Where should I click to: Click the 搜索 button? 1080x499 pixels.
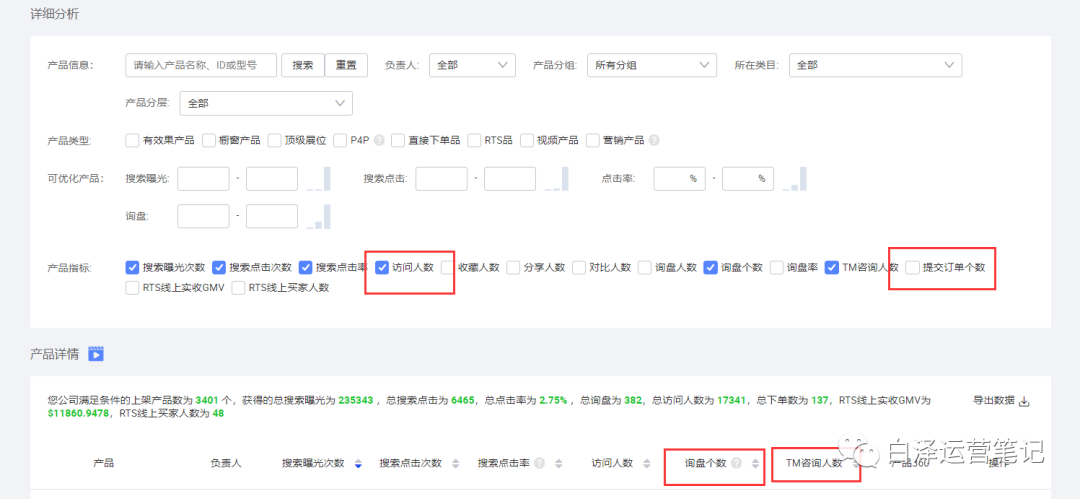tap(302, 65)
